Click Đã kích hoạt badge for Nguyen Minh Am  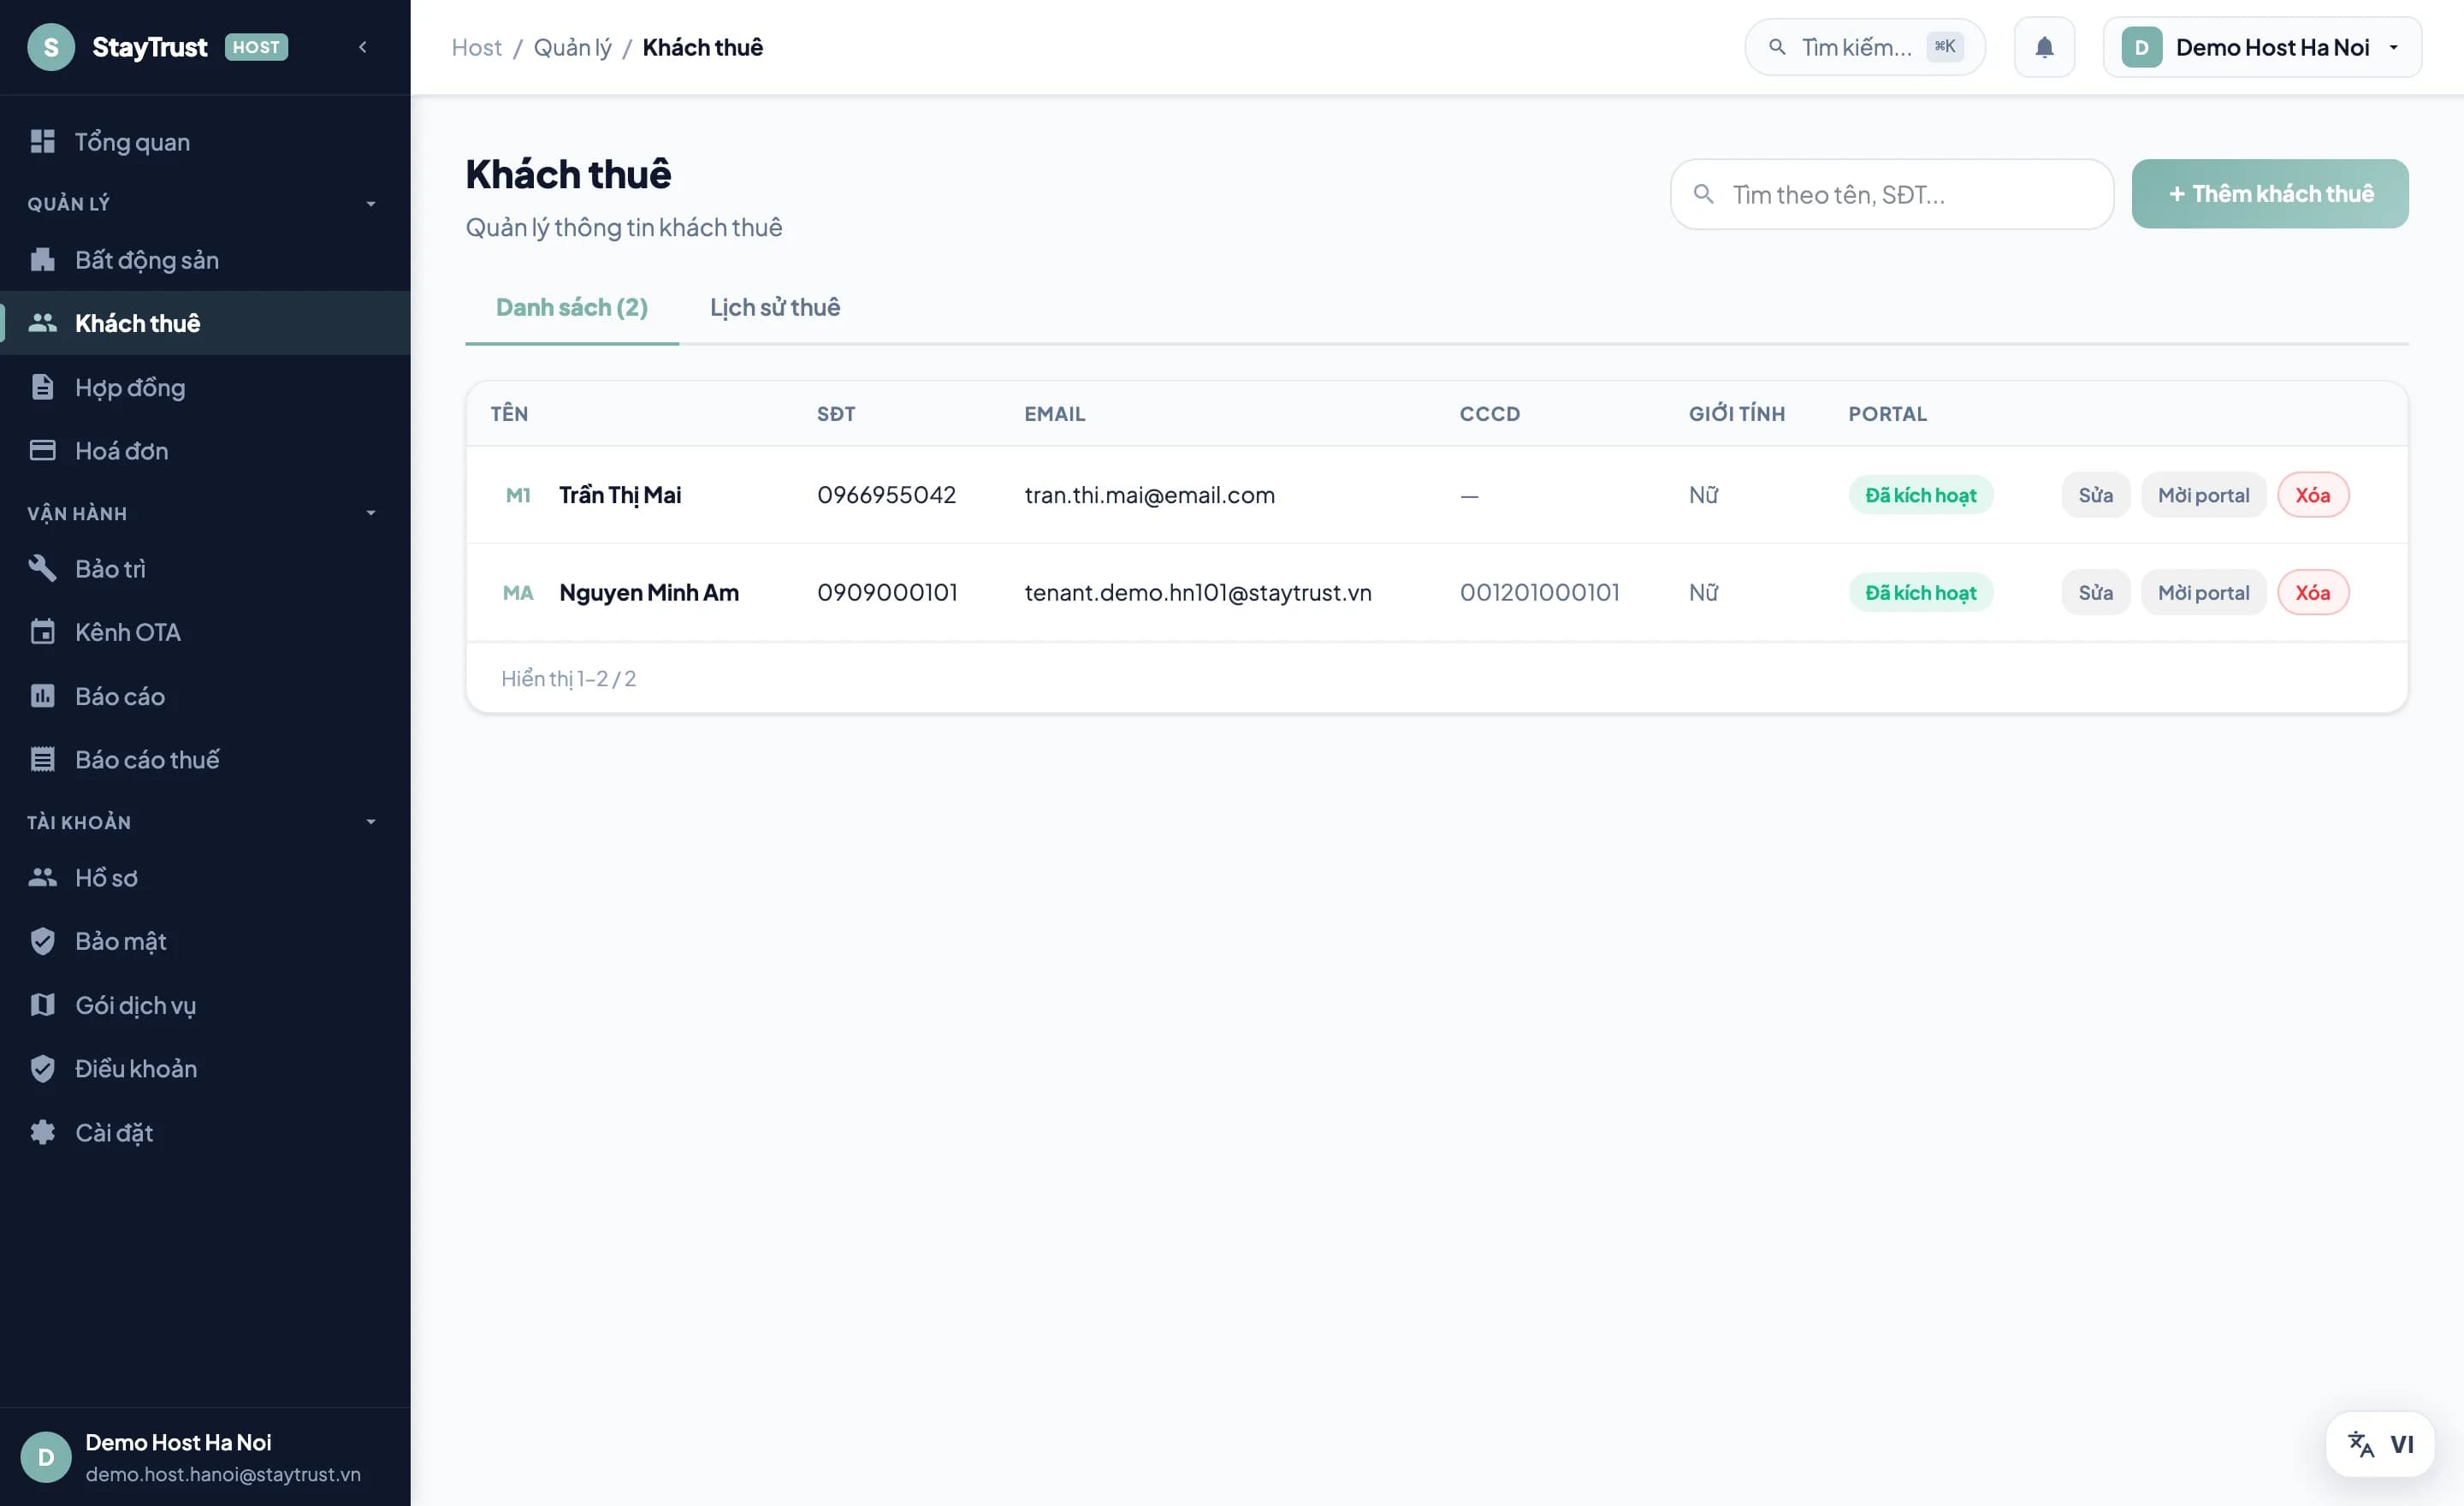point(1920,592)
